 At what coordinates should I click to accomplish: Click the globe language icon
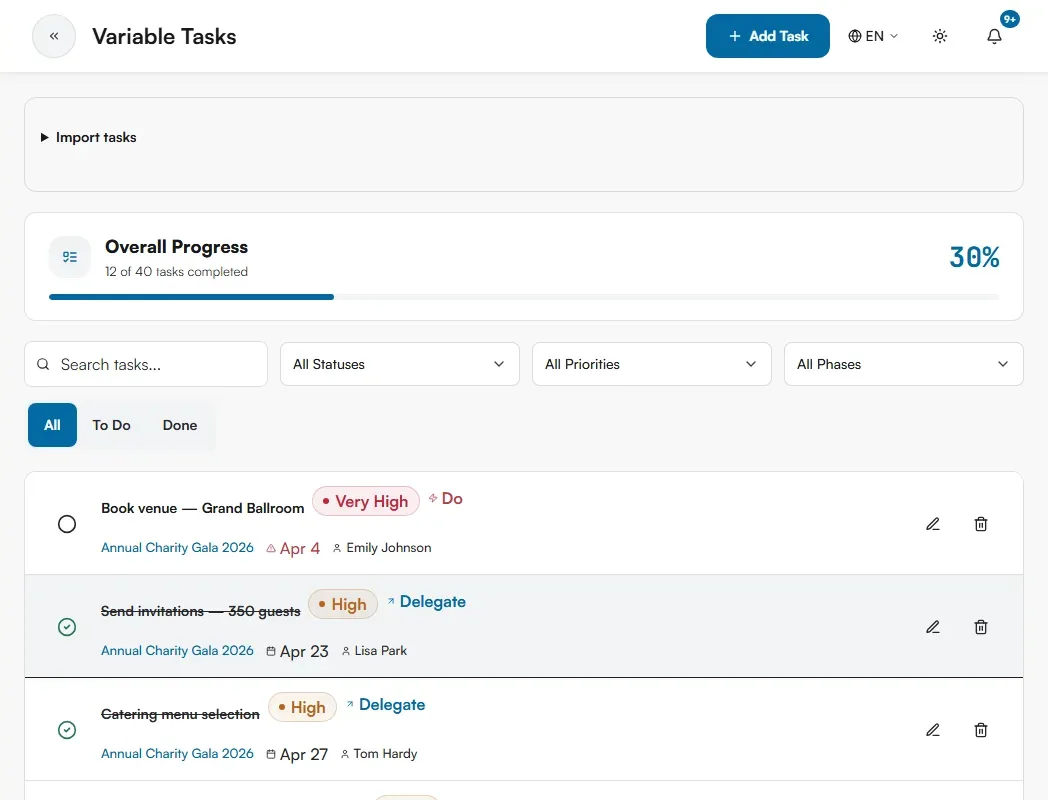pos(855,36)
